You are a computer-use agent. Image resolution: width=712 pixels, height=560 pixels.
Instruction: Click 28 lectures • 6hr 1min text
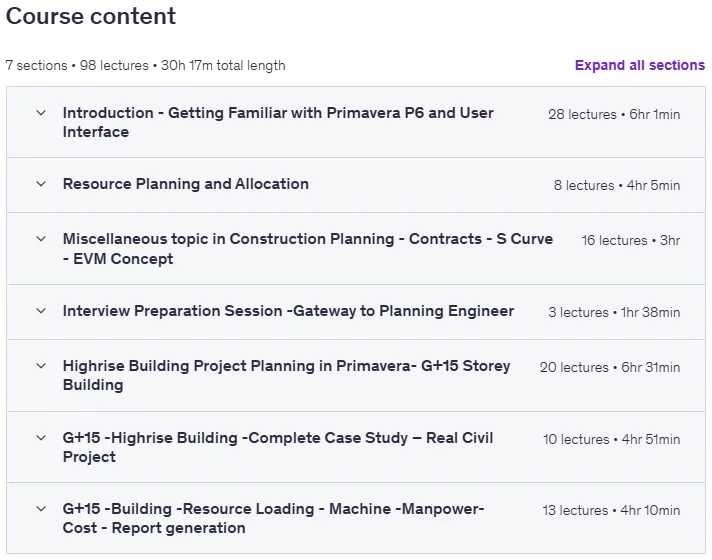coord(614,114)
